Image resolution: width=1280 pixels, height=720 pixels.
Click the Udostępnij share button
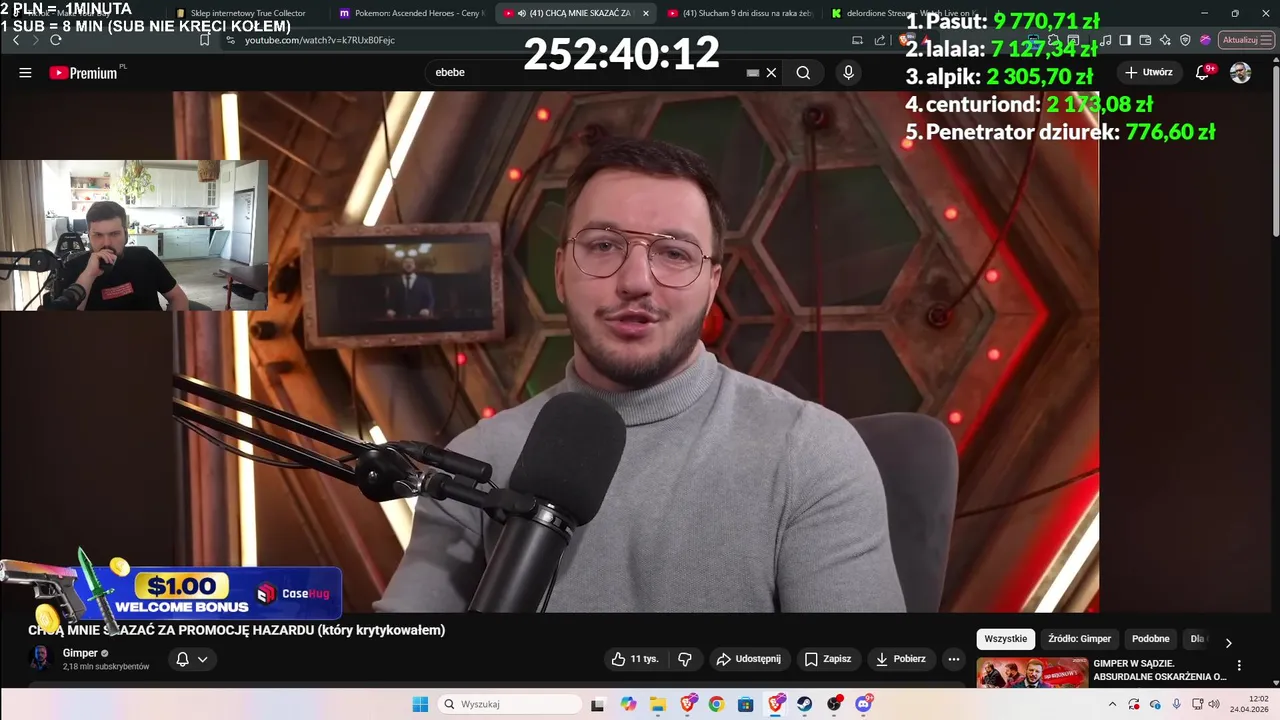(x=749, y=659)
